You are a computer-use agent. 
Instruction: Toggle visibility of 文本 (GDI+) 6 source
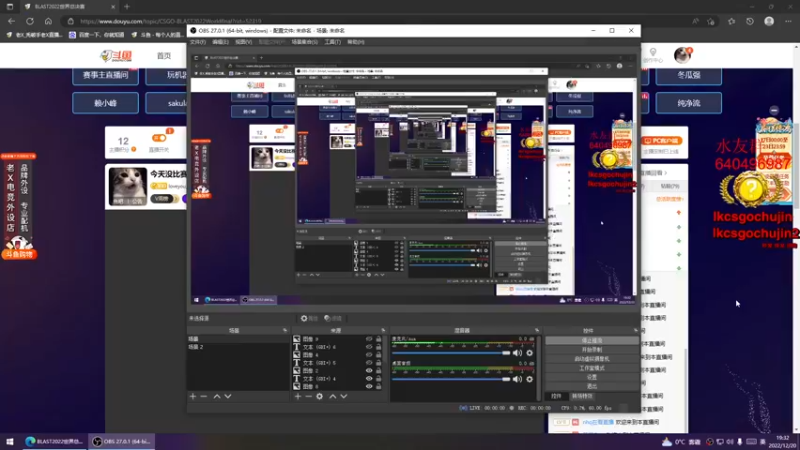pyautogui.click(x=369, y=347)
